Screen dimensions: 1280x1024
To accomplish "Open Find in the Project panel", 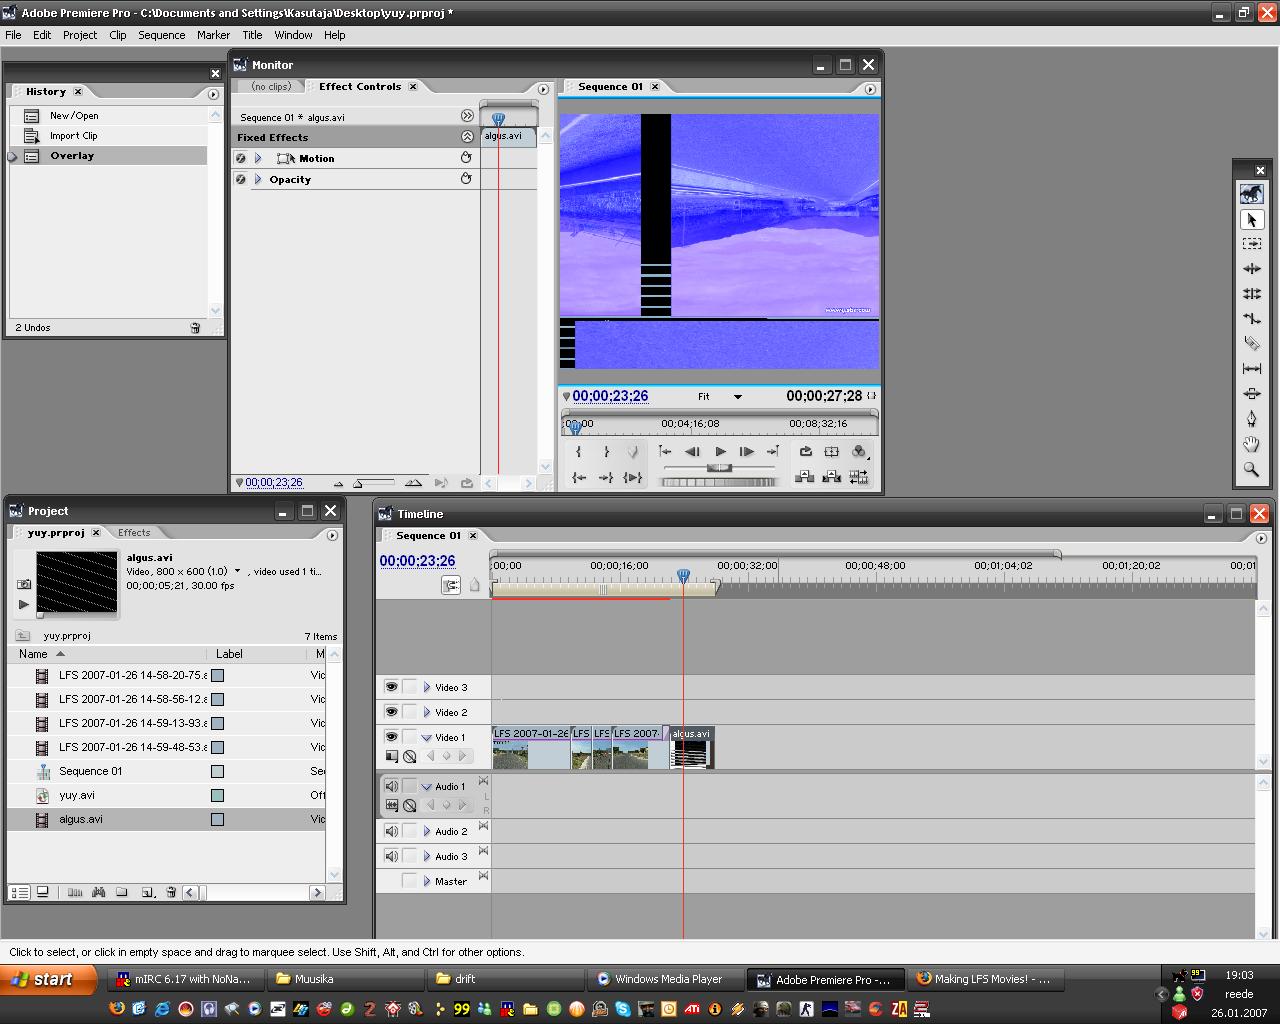I will [99, 892].
